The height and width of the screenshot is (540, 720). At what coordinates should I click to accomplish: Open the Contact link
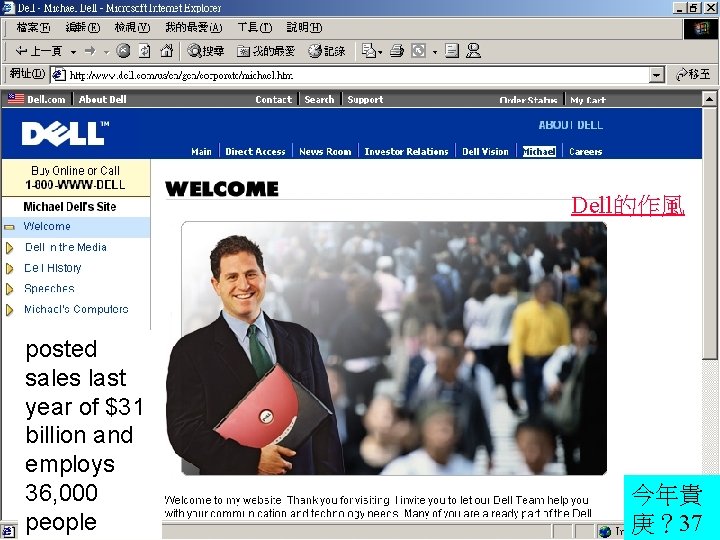point(274,99)
